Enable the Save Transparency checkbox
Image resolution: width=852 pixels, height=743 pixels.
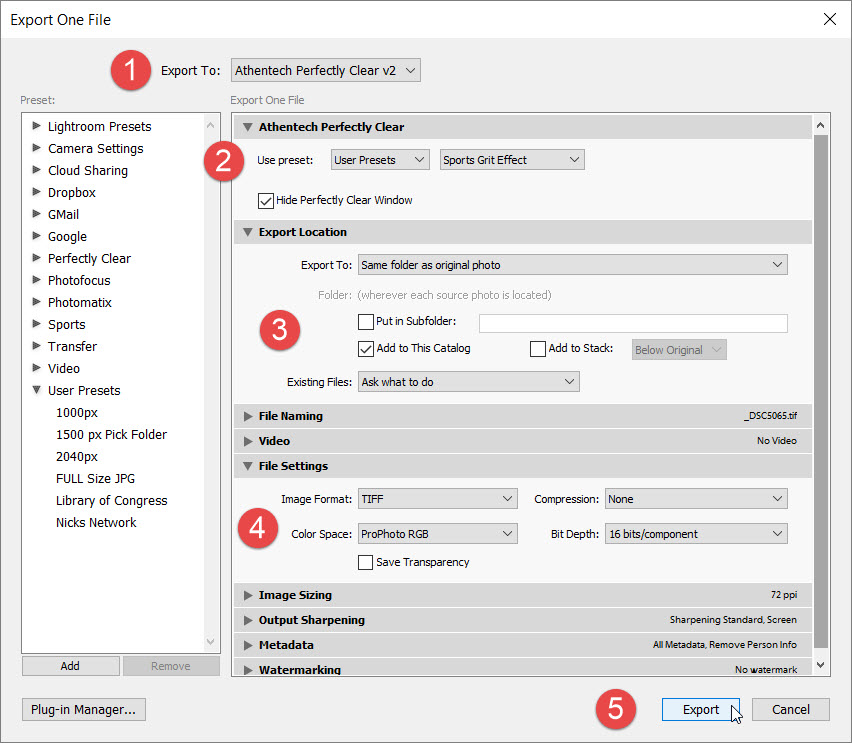[x=366, y=562]
